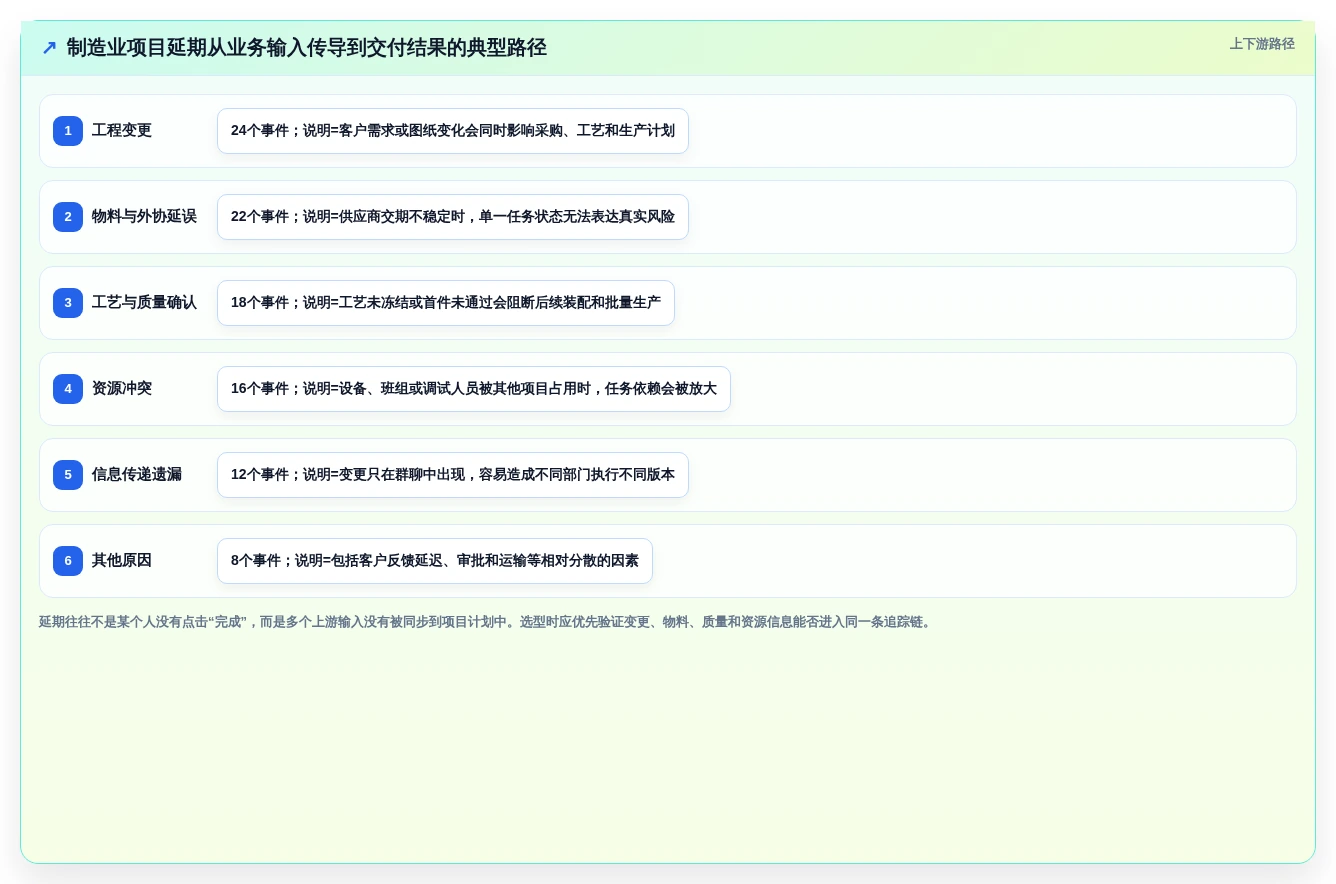Click number badge 2 for 物料与外协延误
The height and width of the screenshot is (884, 1336).
click(x=68, y=217)
